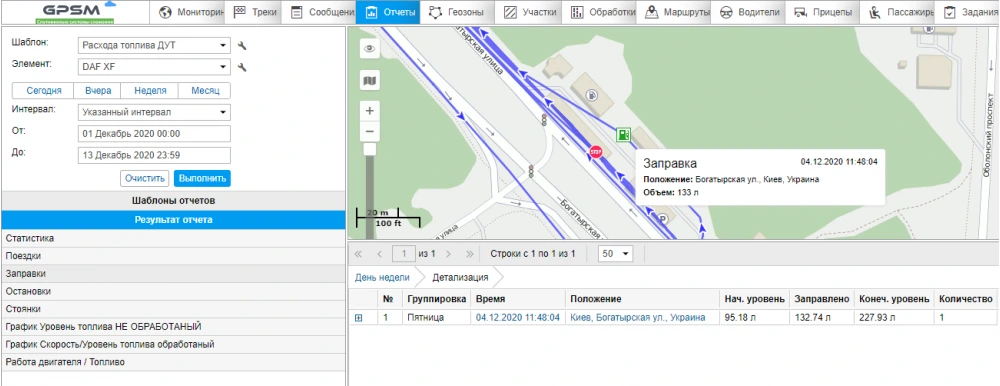Click the map zoom slider handle
This screenshot has width=1000, height=386.
[x=369, y=149]
